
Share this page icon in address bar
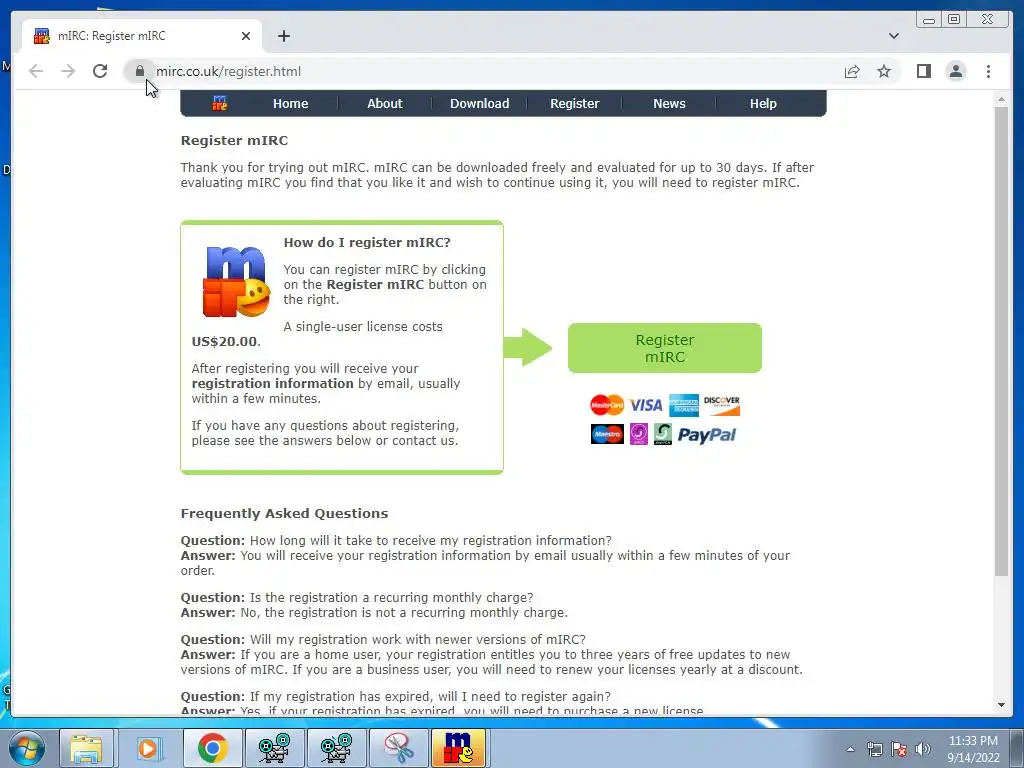tap(852, 71)
